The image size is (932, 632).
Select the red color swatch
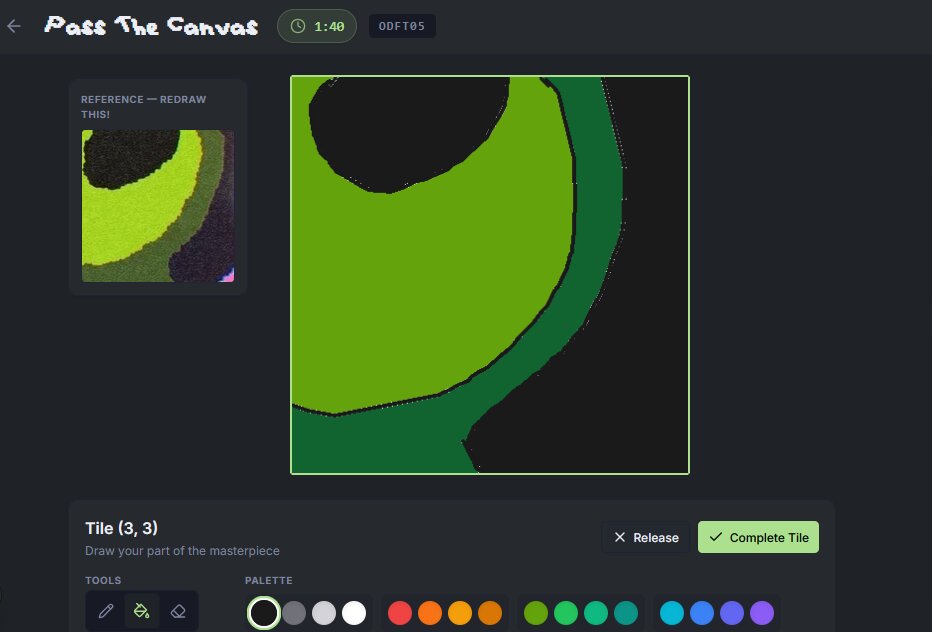pos(400,612)
